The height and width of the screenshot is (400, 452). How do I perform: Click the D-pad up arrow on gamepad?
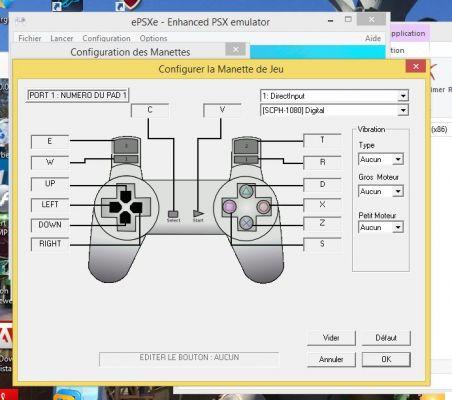(x=126, y=196)
